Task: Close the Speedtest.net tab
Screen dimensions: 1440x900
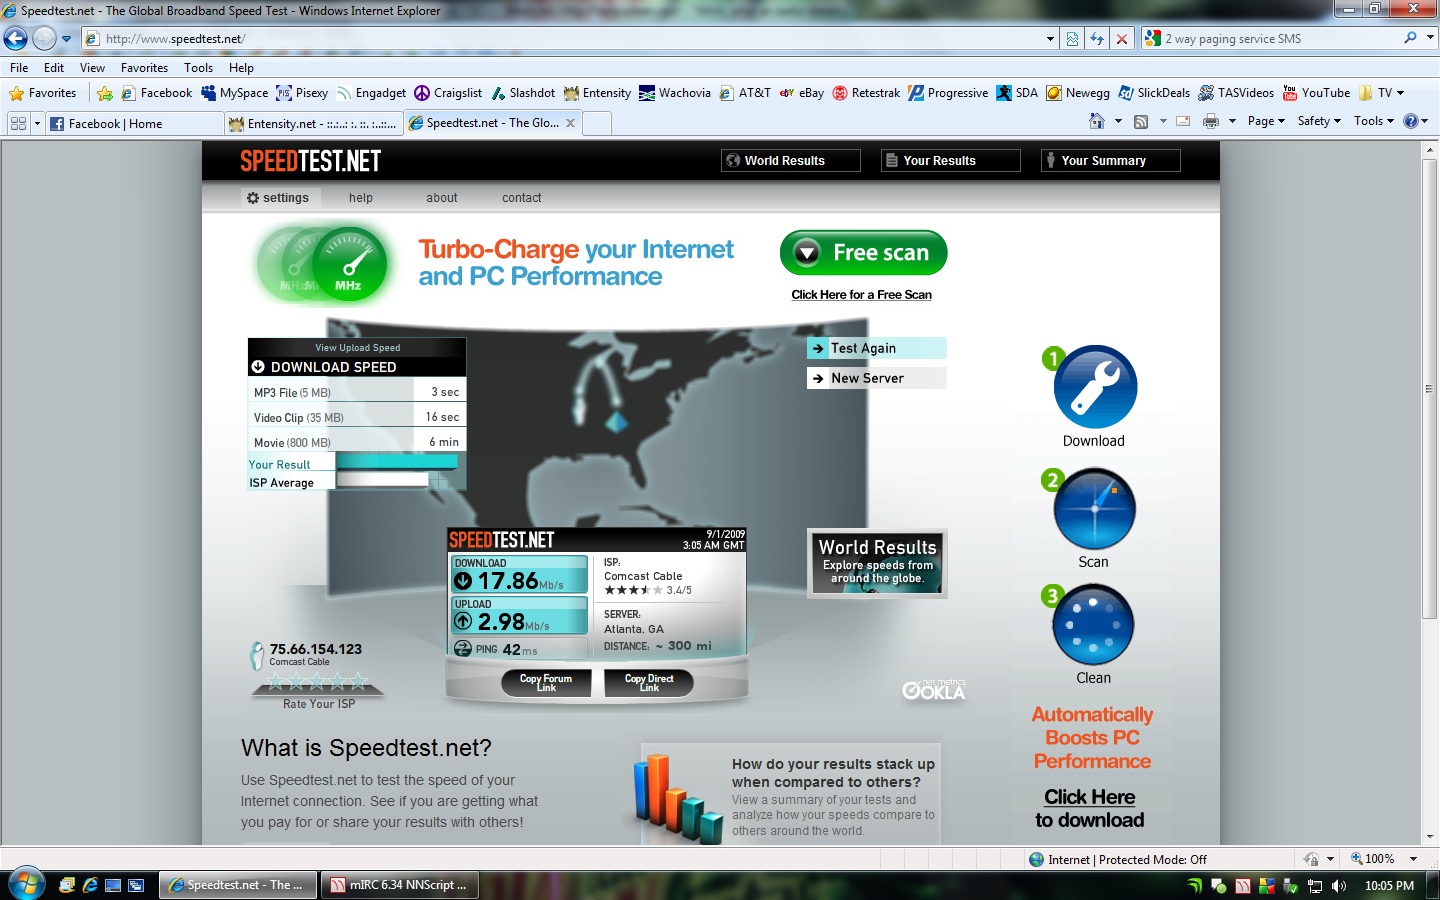Action: pos(570,123)
